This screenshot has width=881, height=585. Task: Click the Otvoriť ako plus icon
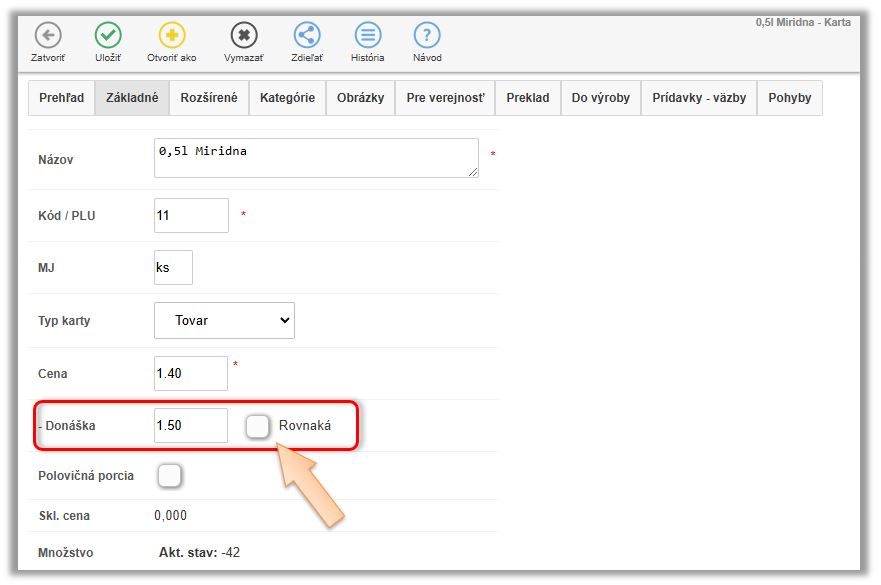[x=172, y=36]
